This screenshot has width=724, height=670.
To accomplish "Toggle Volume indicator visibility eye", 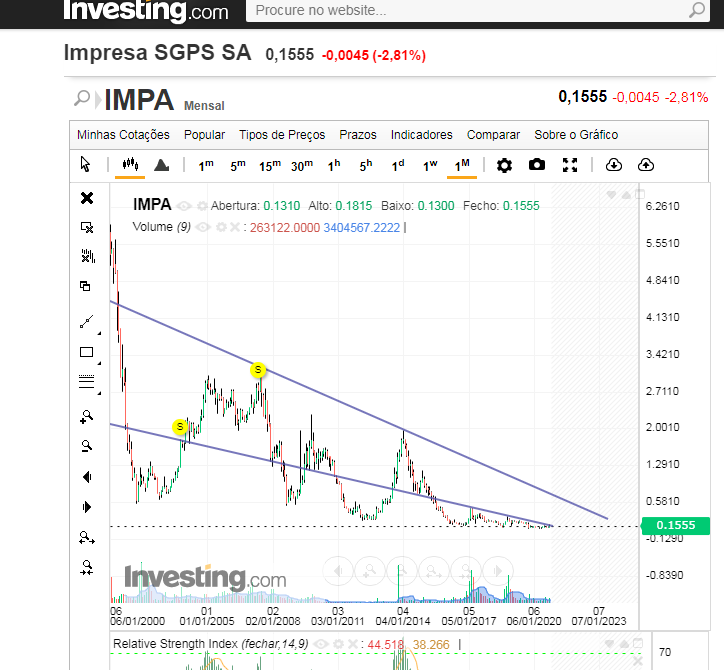I will (202, 227).
